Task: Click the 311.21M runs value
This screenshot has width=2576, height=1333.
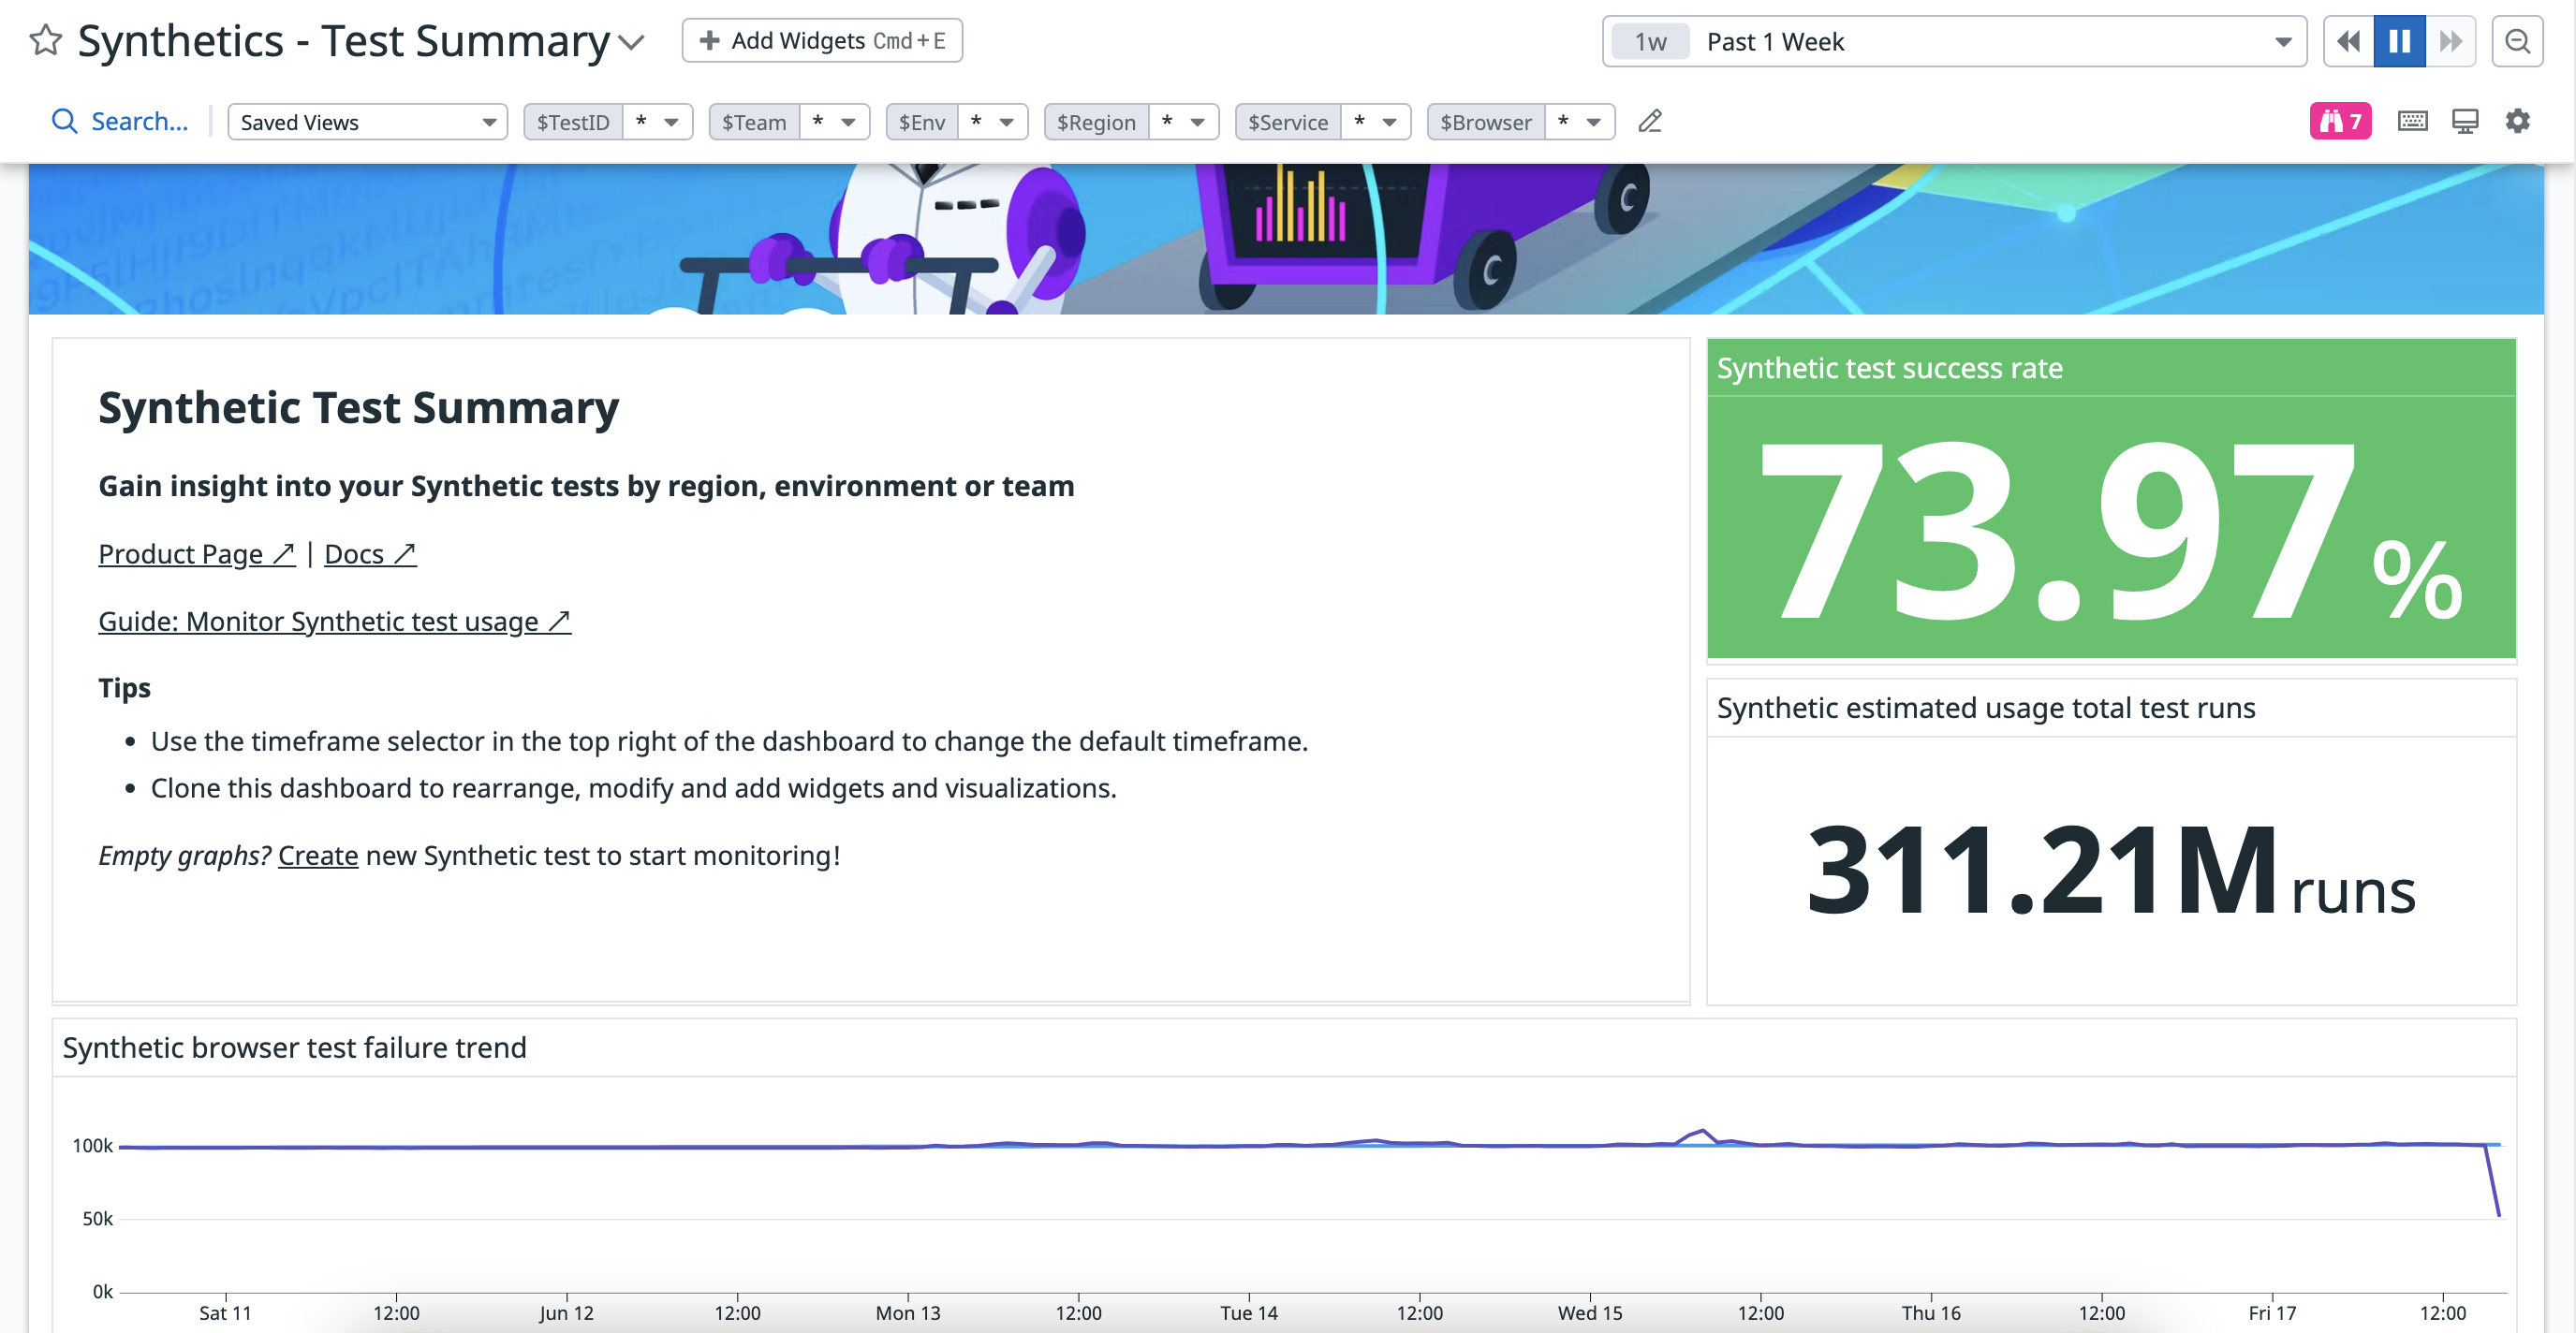Action: pos(2110,868)
